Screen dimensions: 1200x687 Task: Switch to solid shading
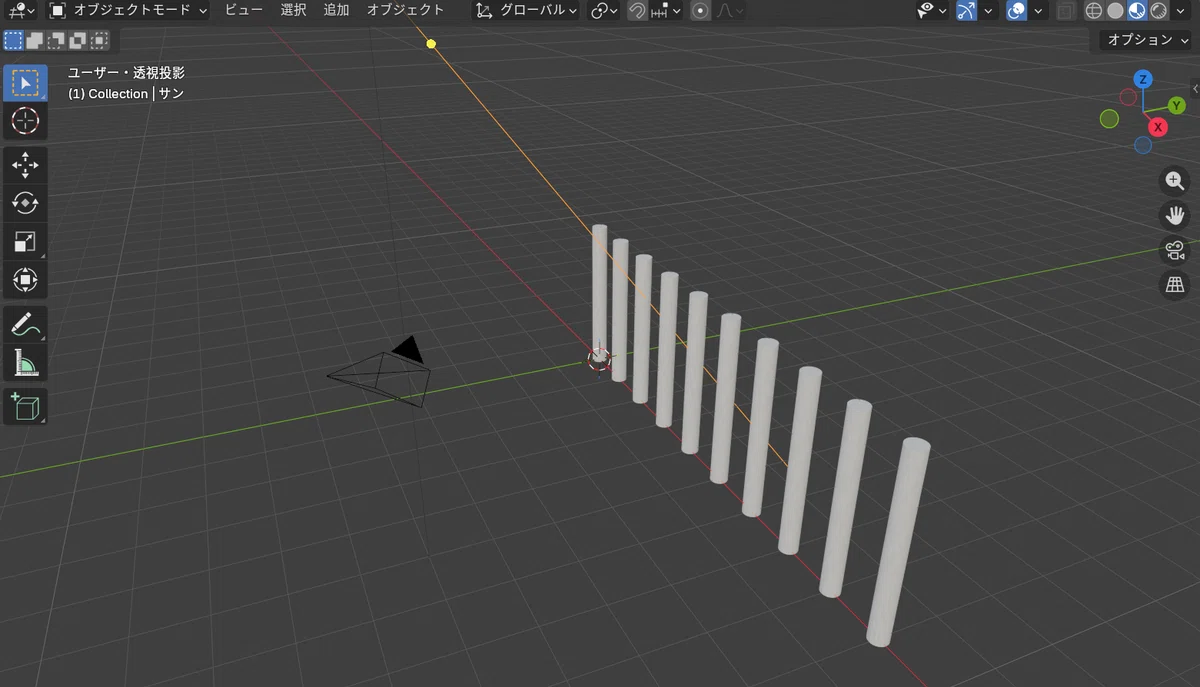click(1115, 10)
